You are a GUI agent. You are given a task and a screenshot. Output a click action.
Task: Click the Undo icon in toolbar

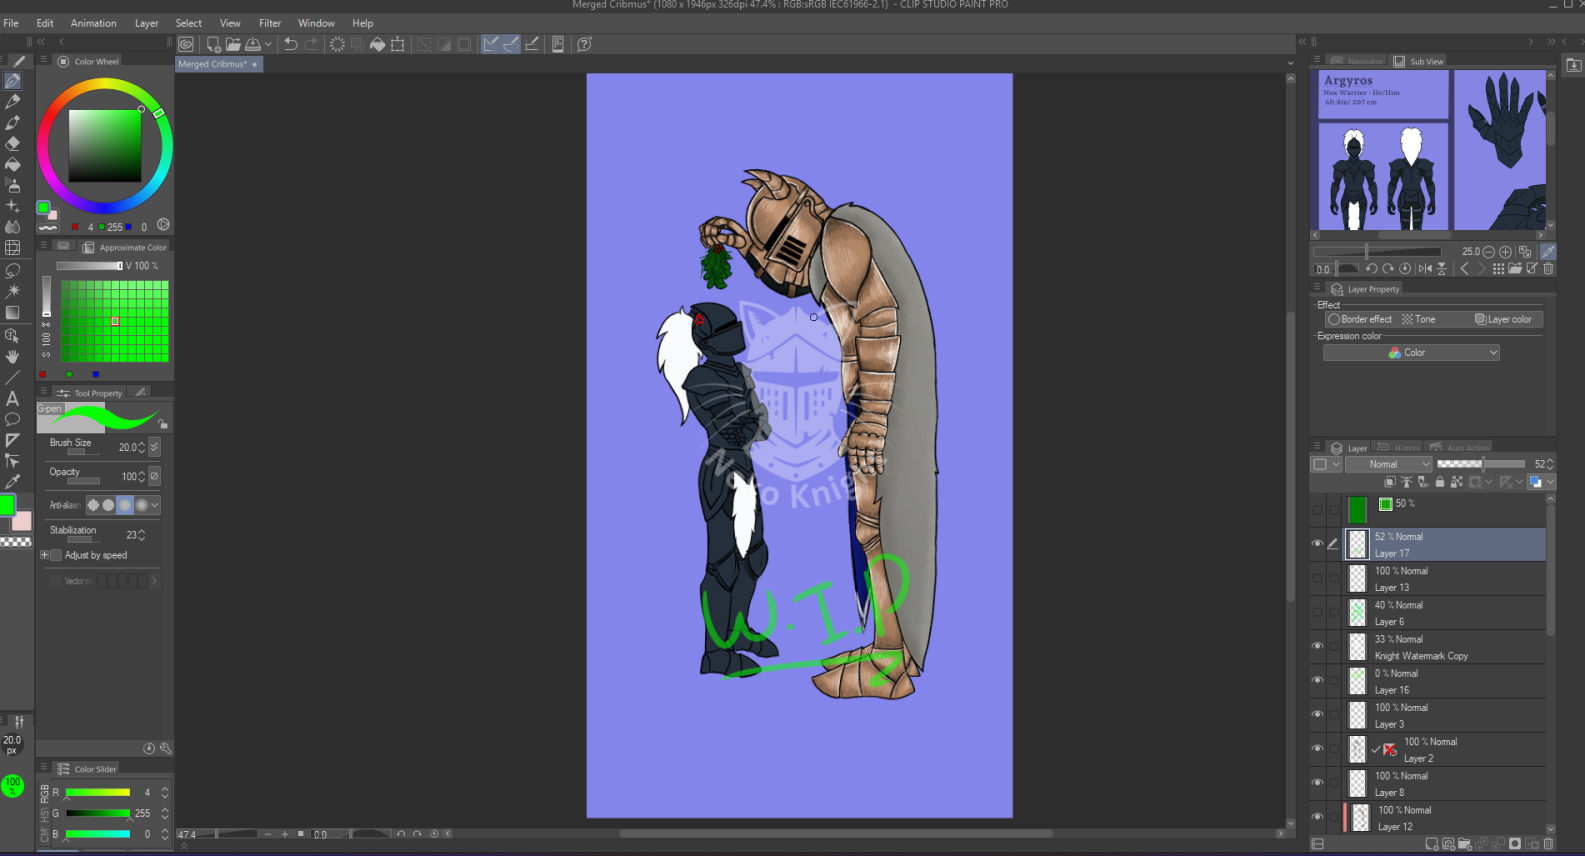(290, 44)
